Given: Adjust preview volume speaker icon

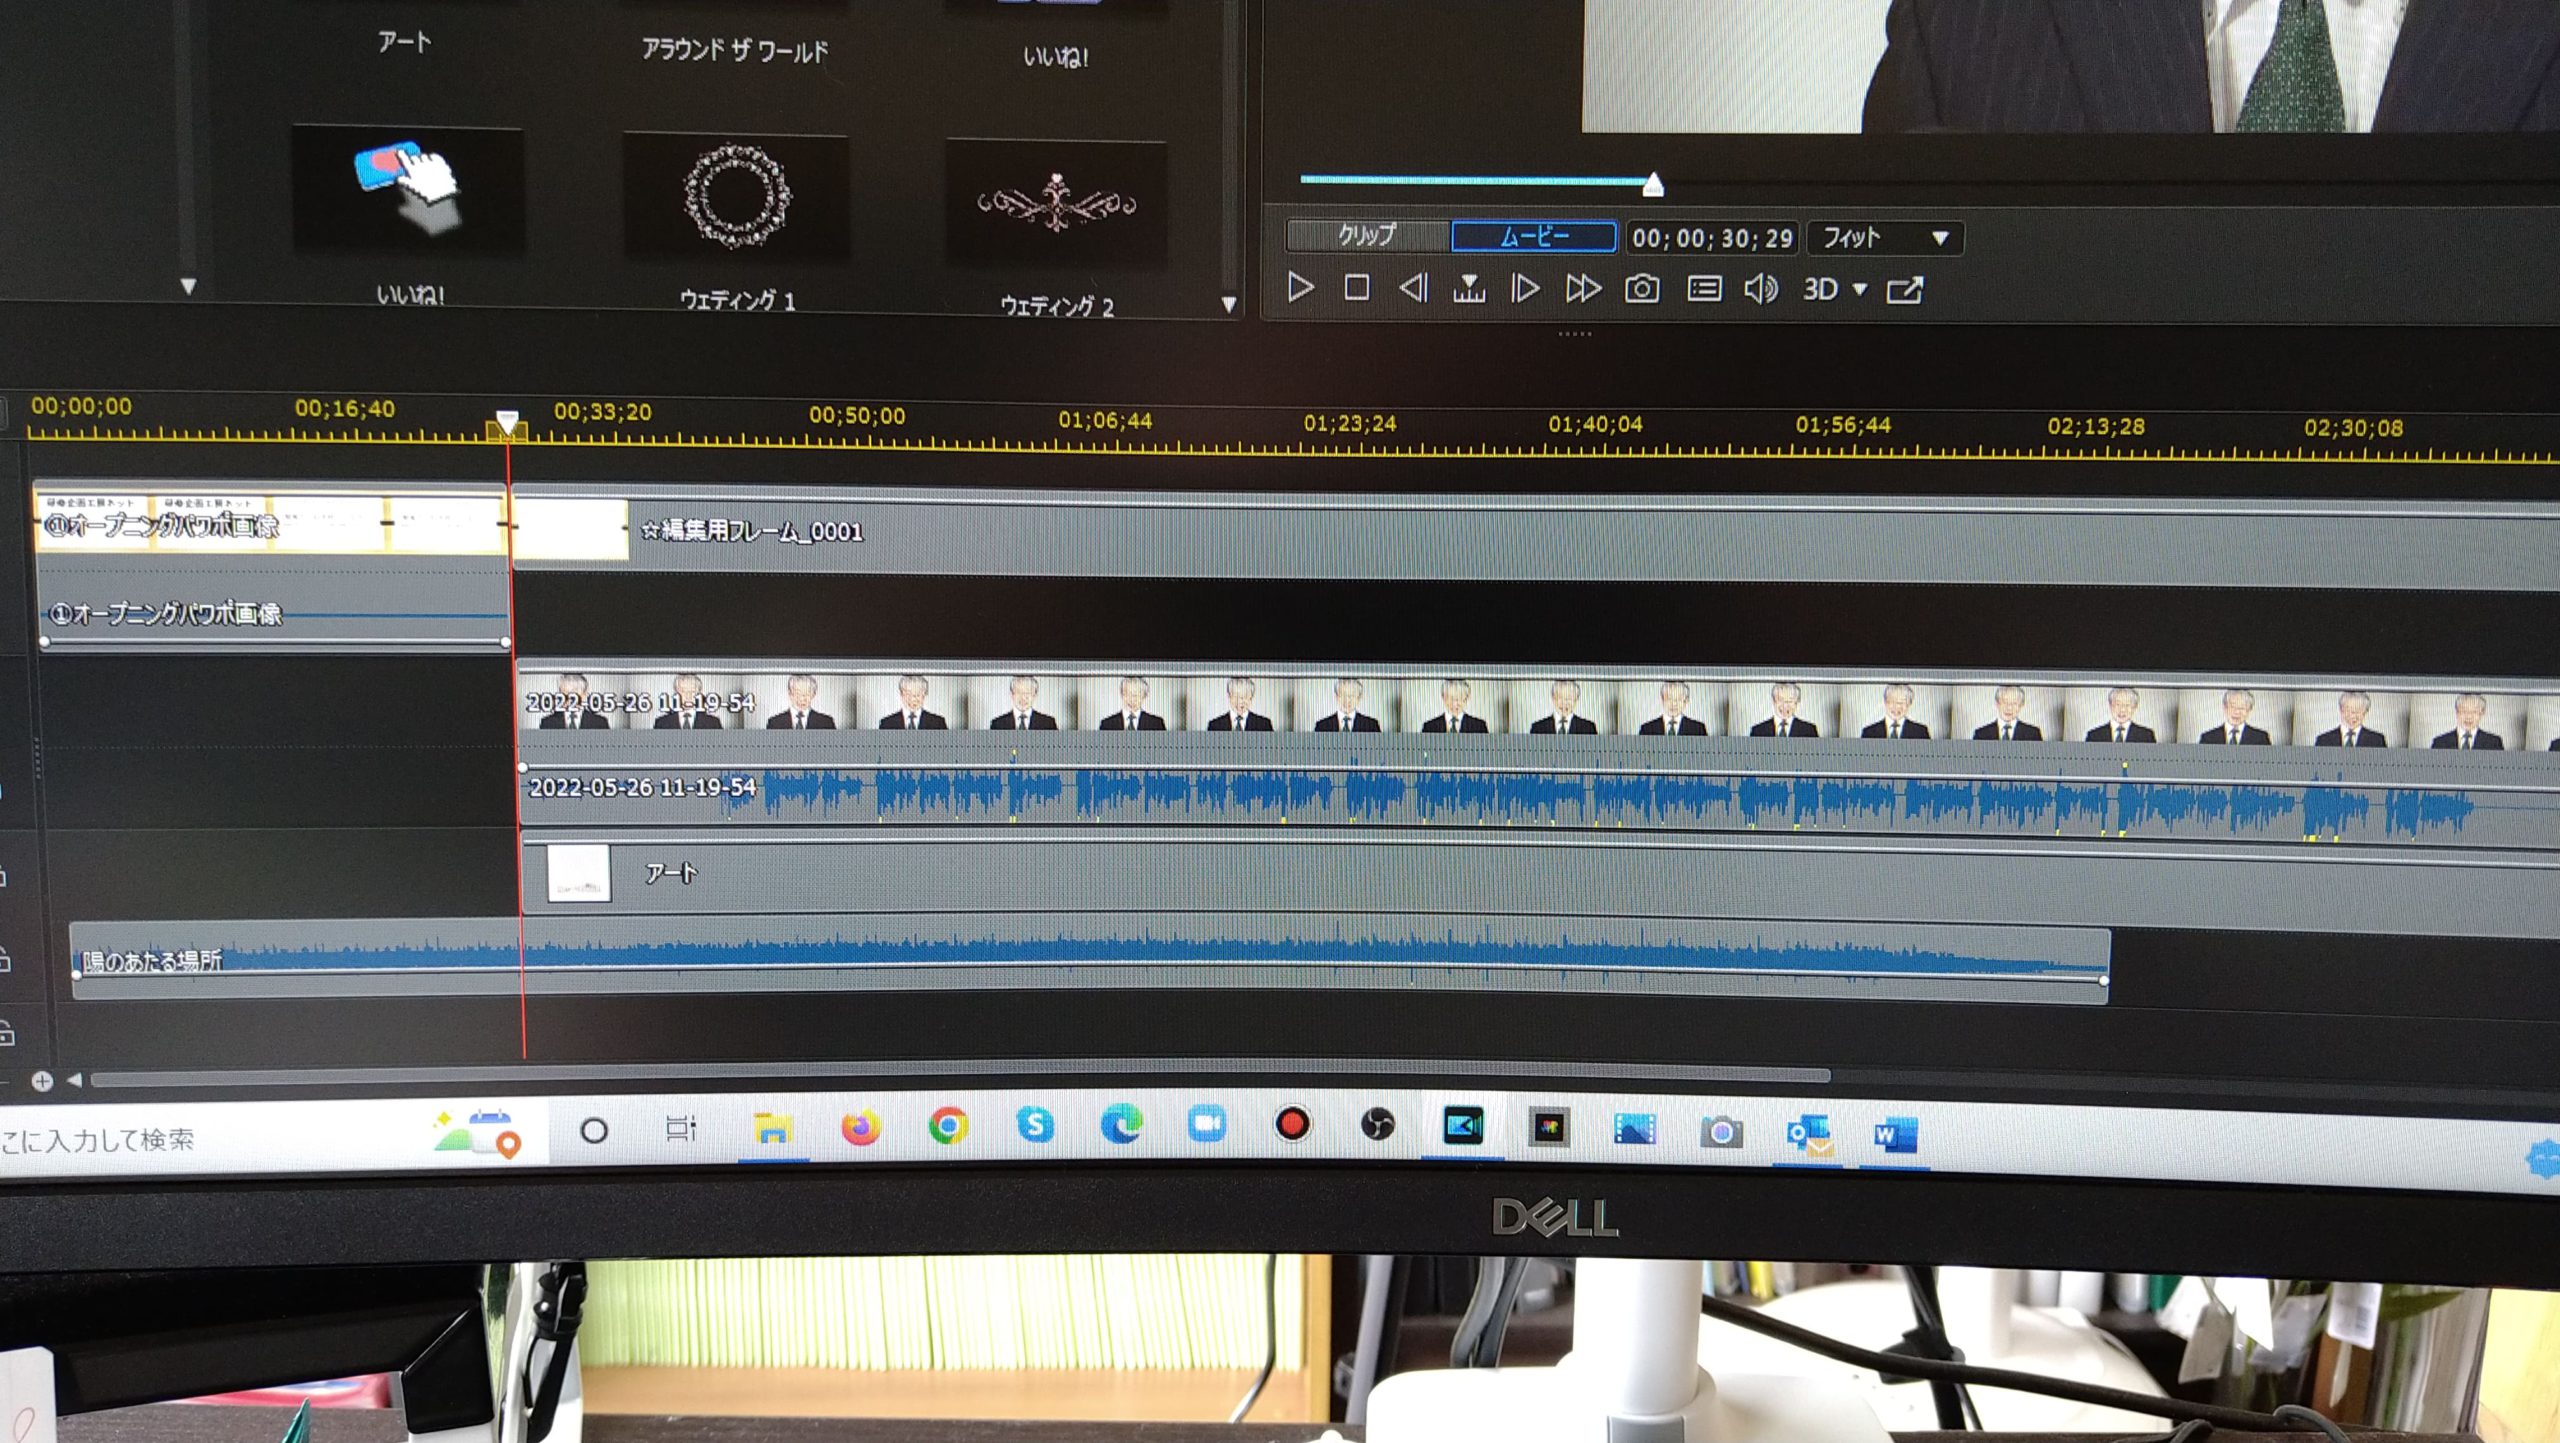Looking at the screenshot, I should click(1761, 290).
